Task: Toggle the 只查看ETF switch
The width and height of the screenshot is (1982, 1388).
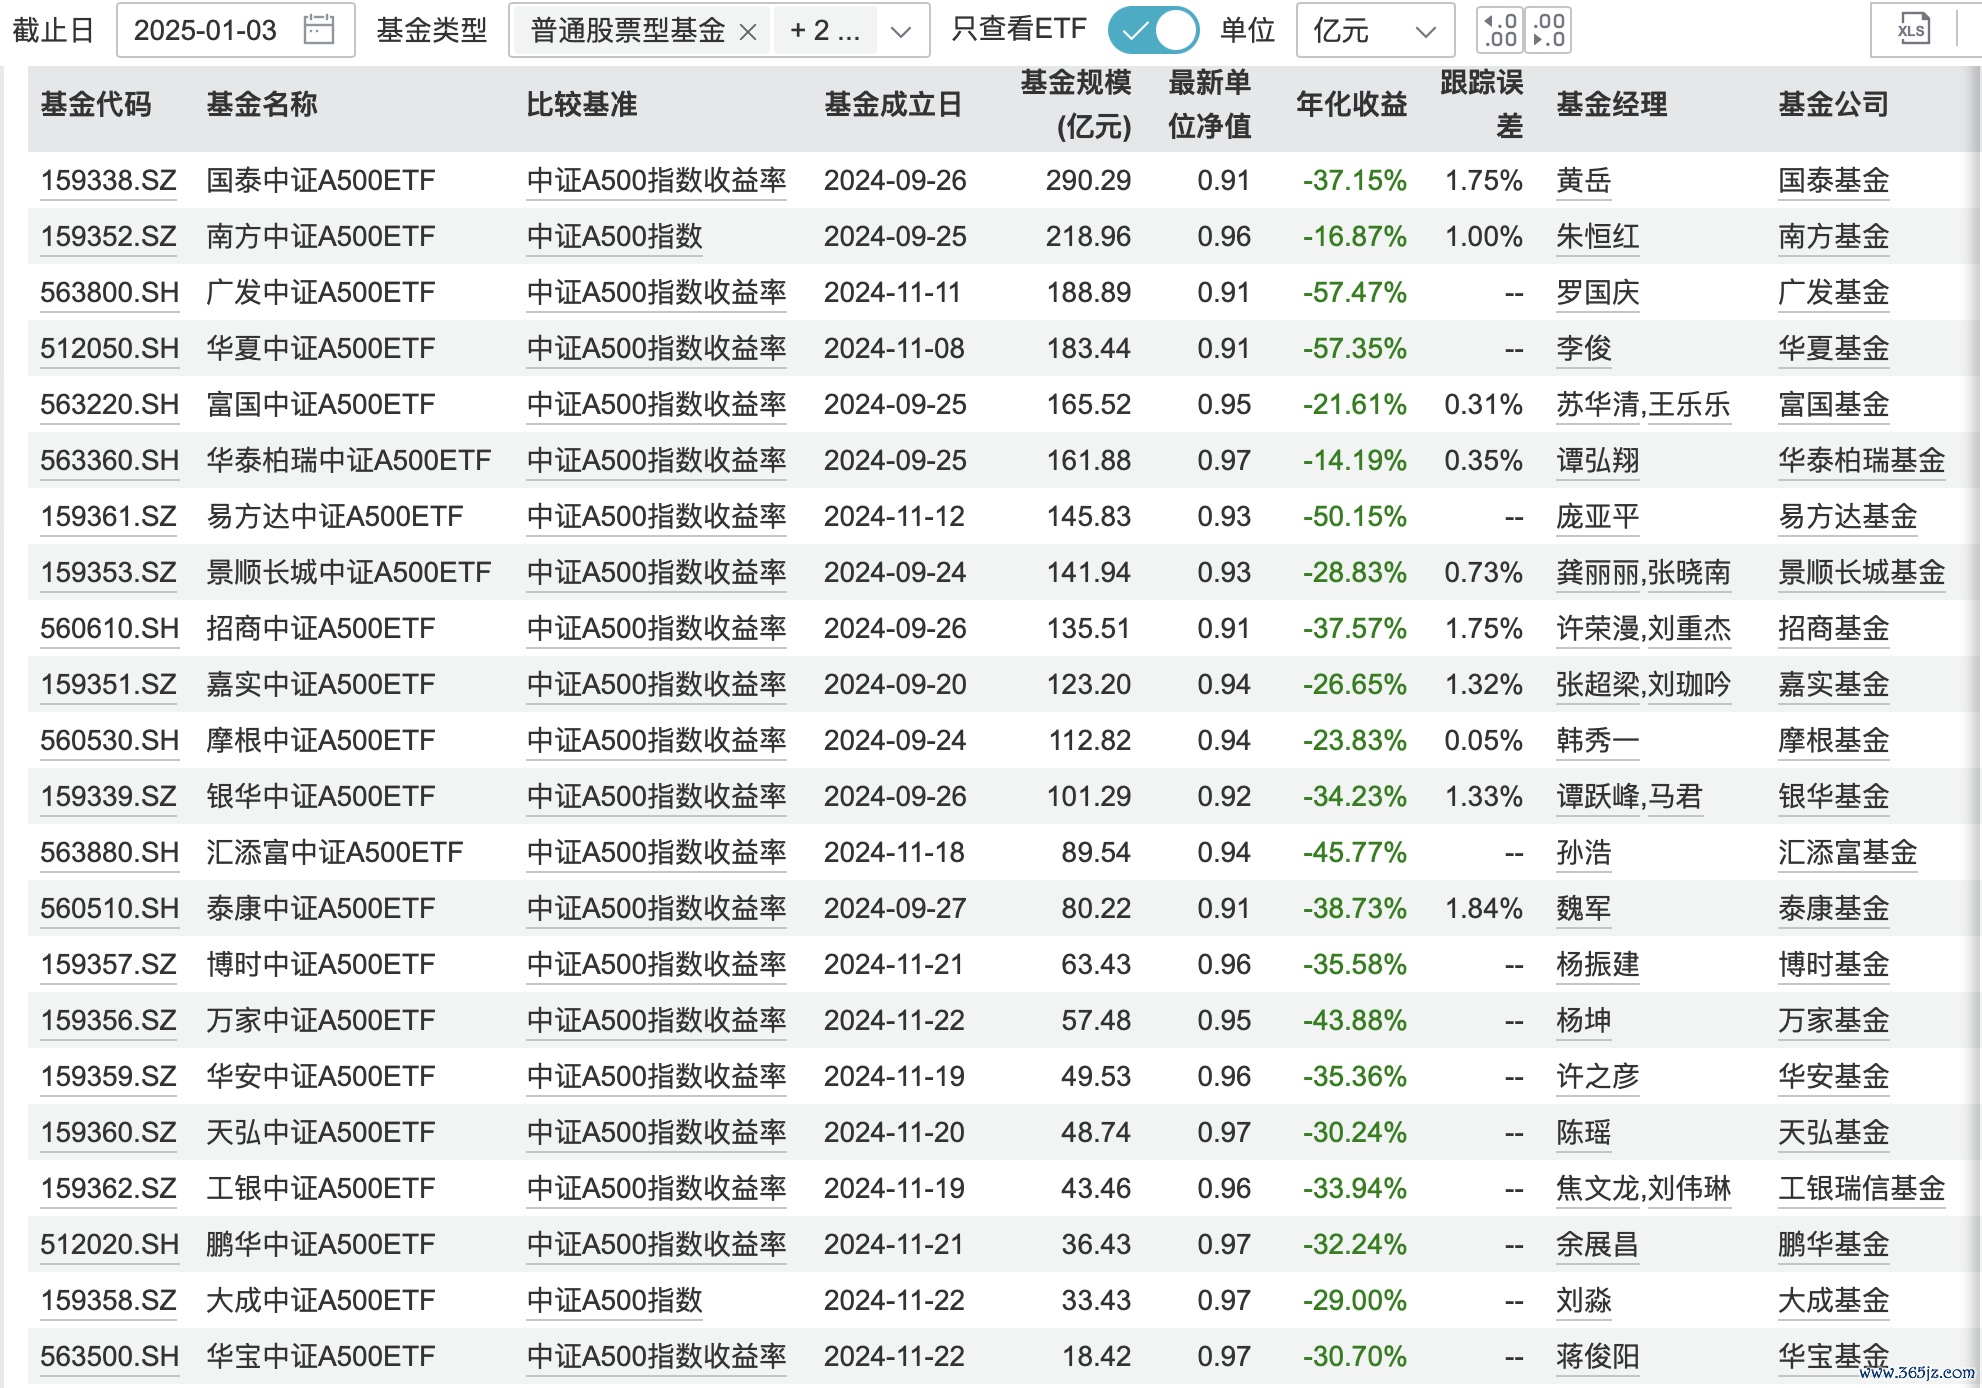Action: 1153,30
